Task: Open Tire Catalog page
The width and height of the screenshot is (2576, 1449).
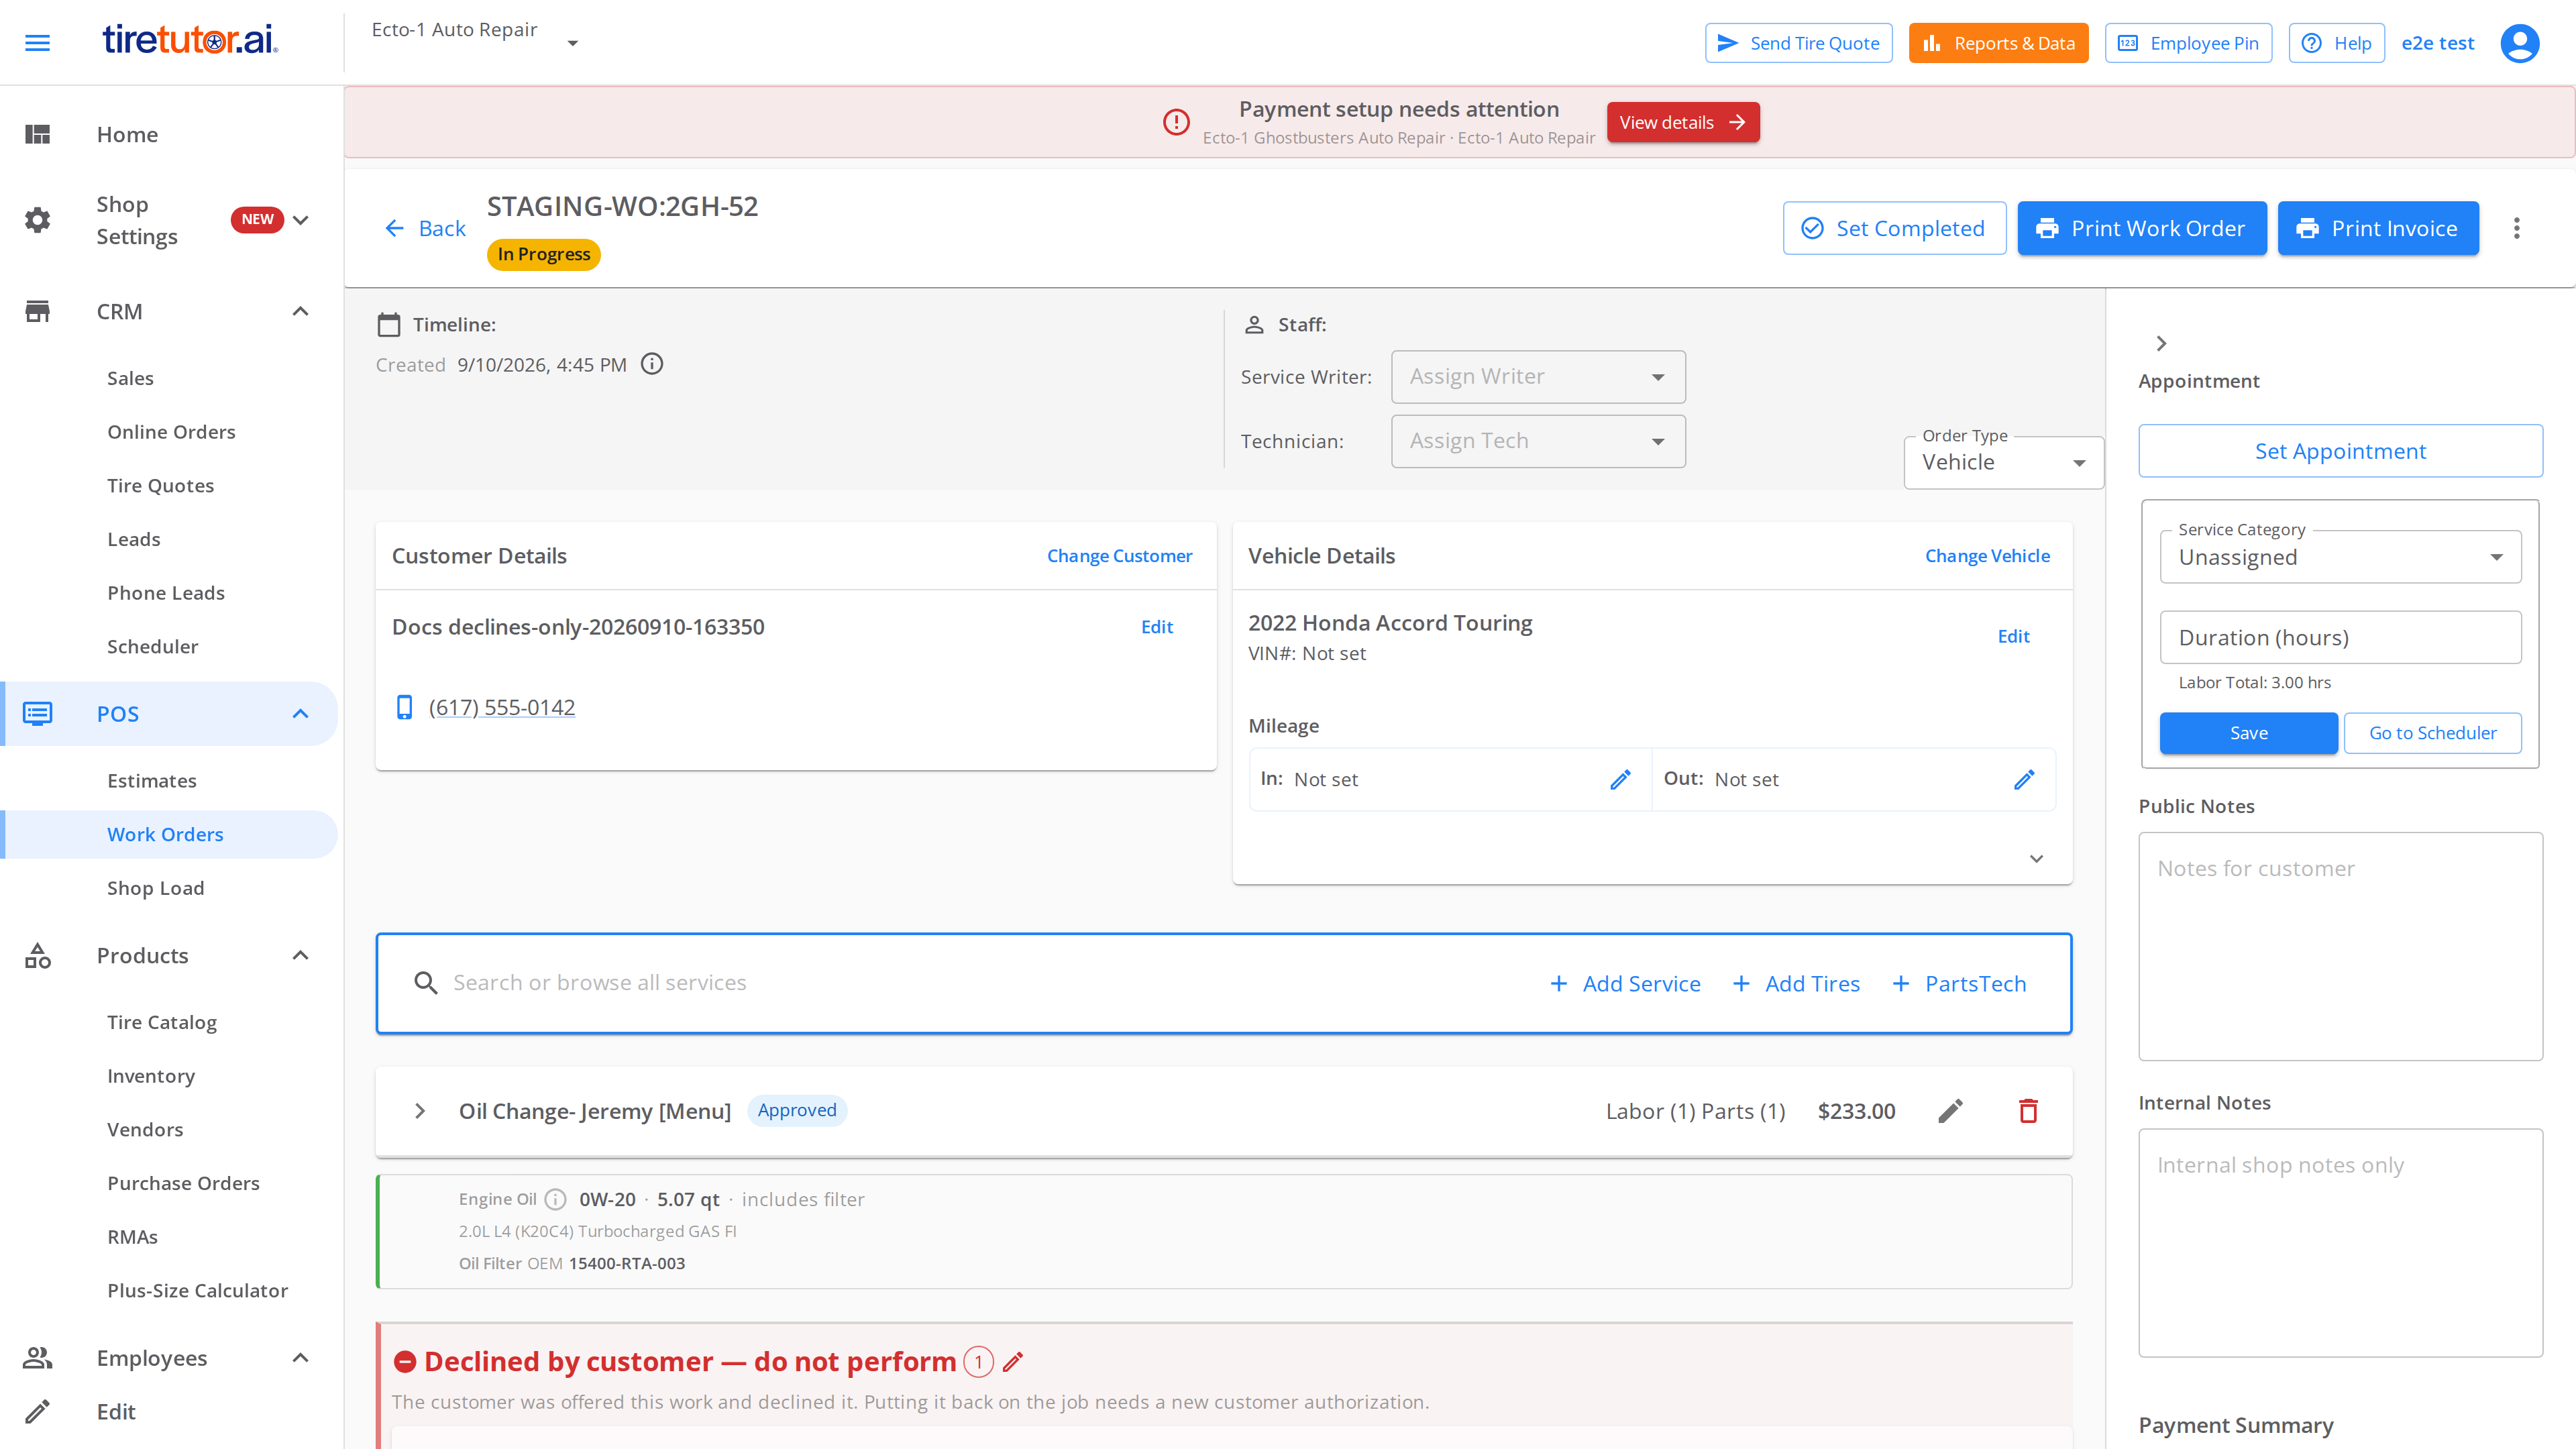Action: coord(161,1022)
